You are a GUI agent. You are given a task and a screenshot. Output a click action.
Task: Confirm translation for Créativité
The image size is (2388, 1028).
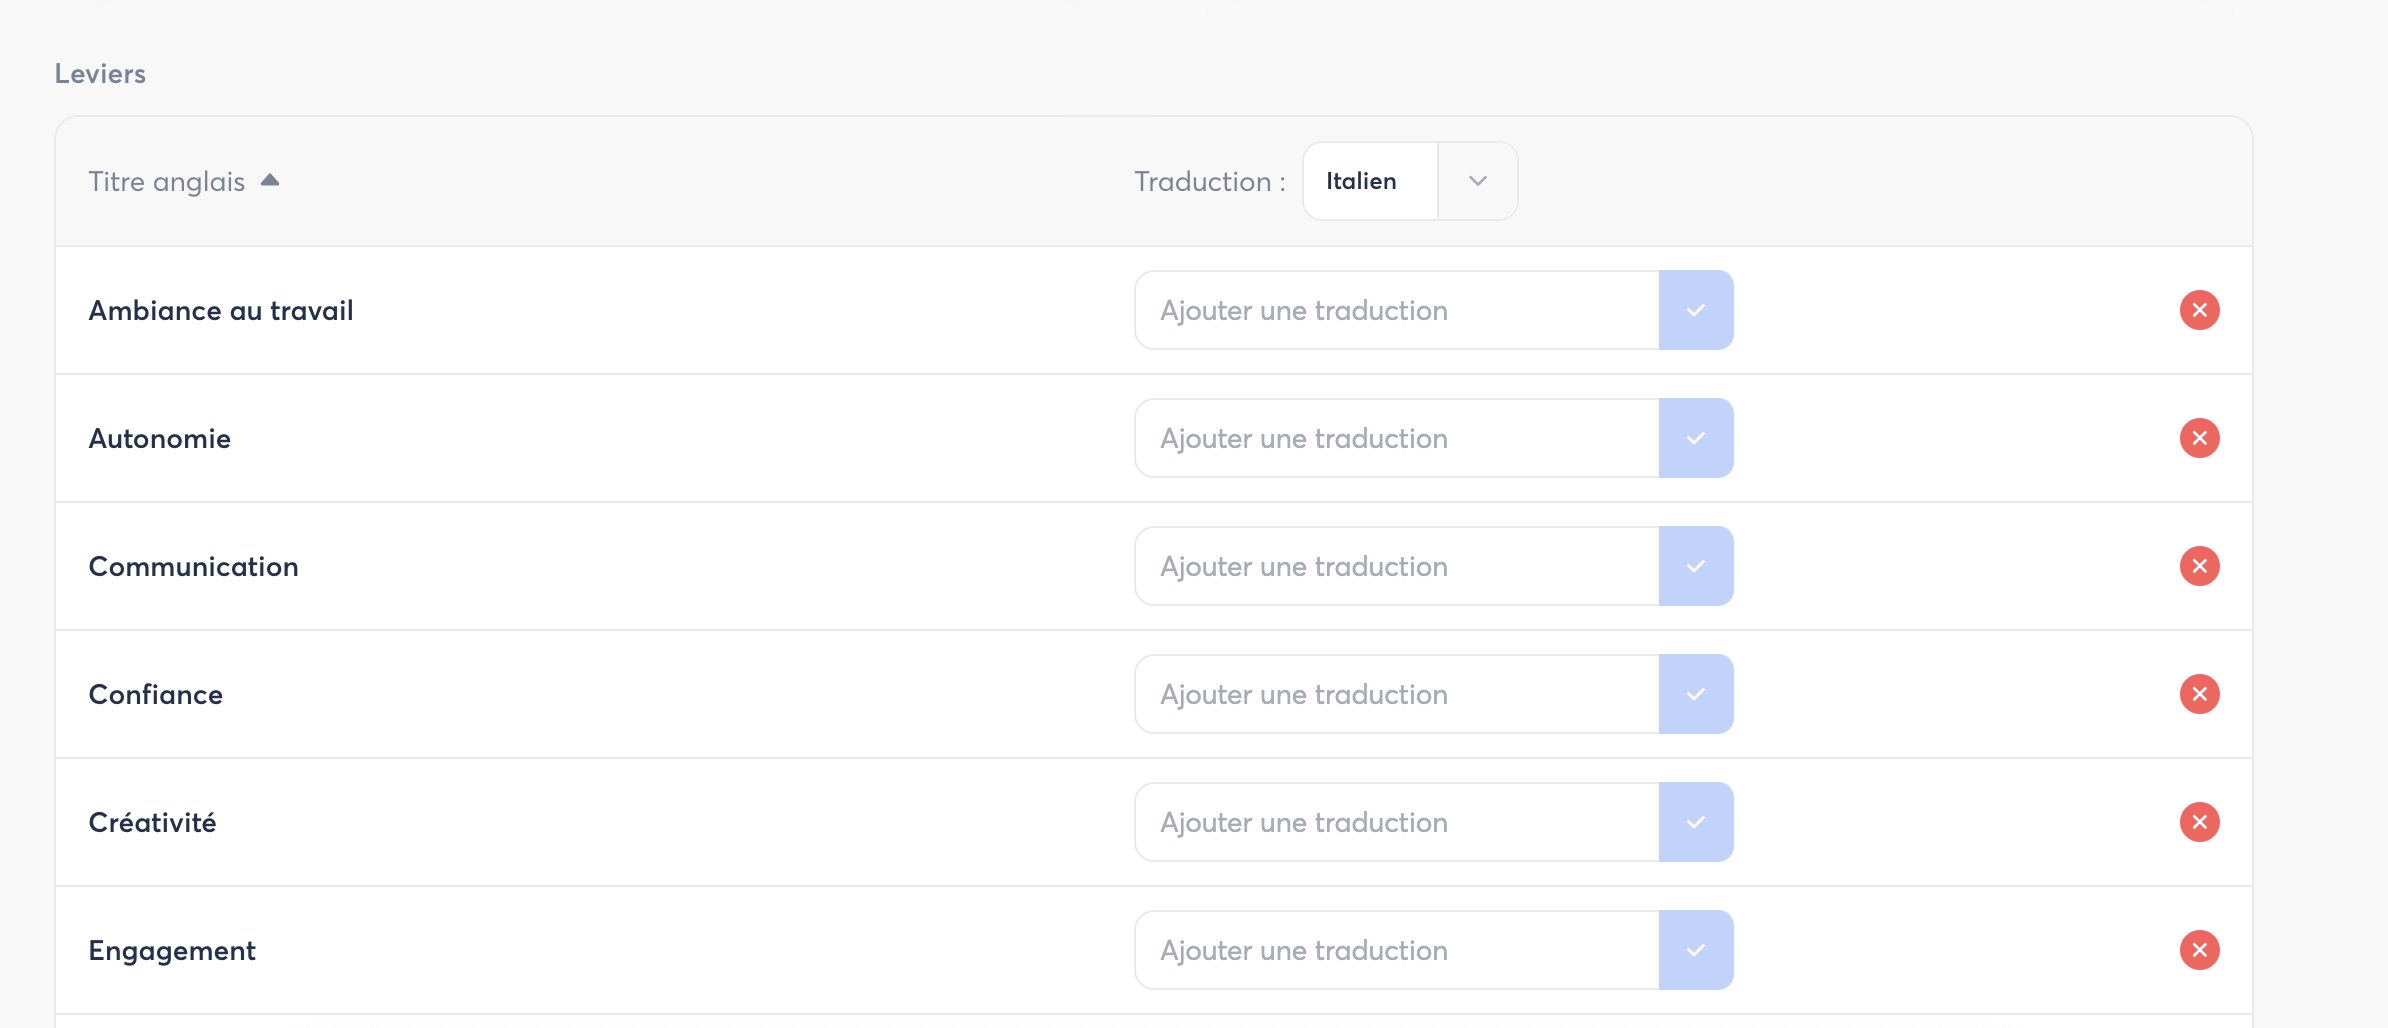pos(1695,822)
